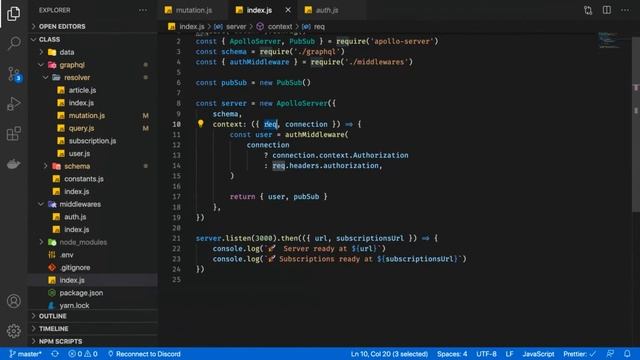Change file encoding UTF-8
The image size is (640, 360).
click(486, 354)
